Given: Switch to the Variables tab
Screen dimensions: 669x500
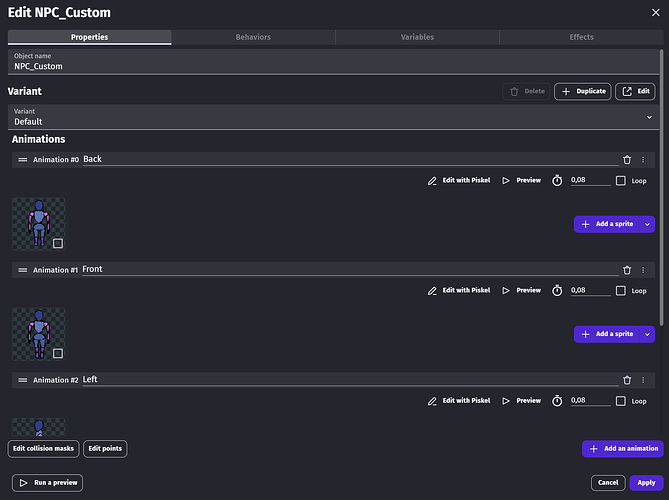Looking at the screenshot, I should coord(417,37).
